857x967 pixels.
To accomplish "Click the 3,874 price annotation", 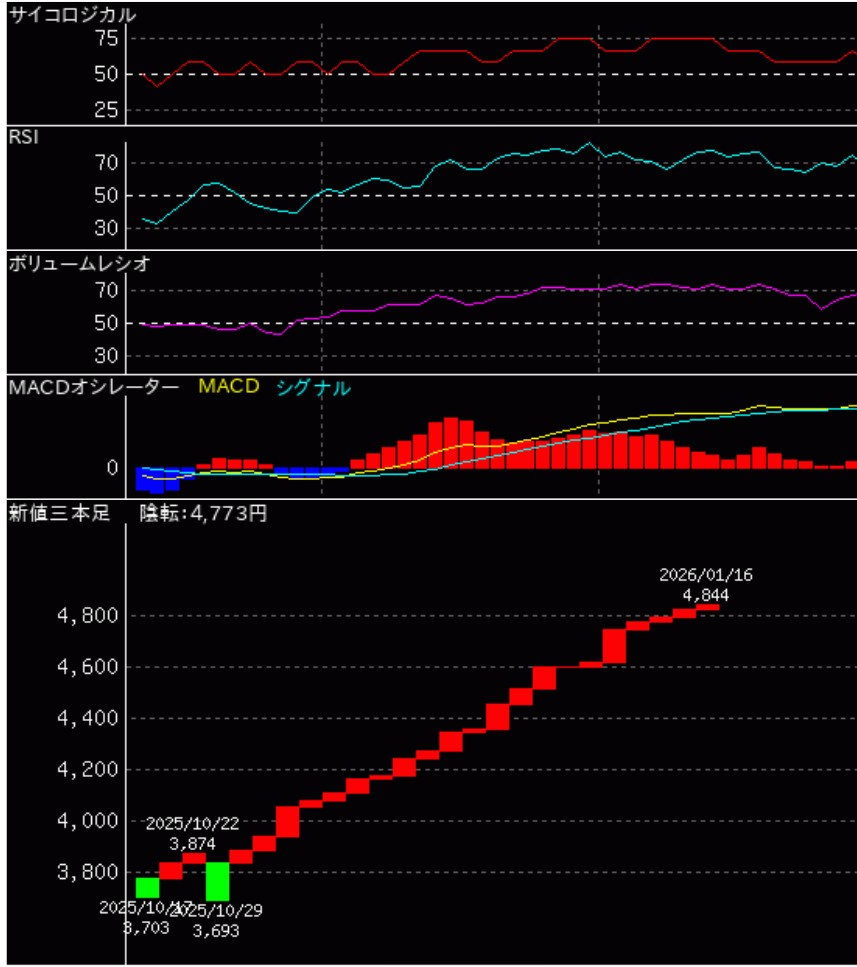I will 192,844.
